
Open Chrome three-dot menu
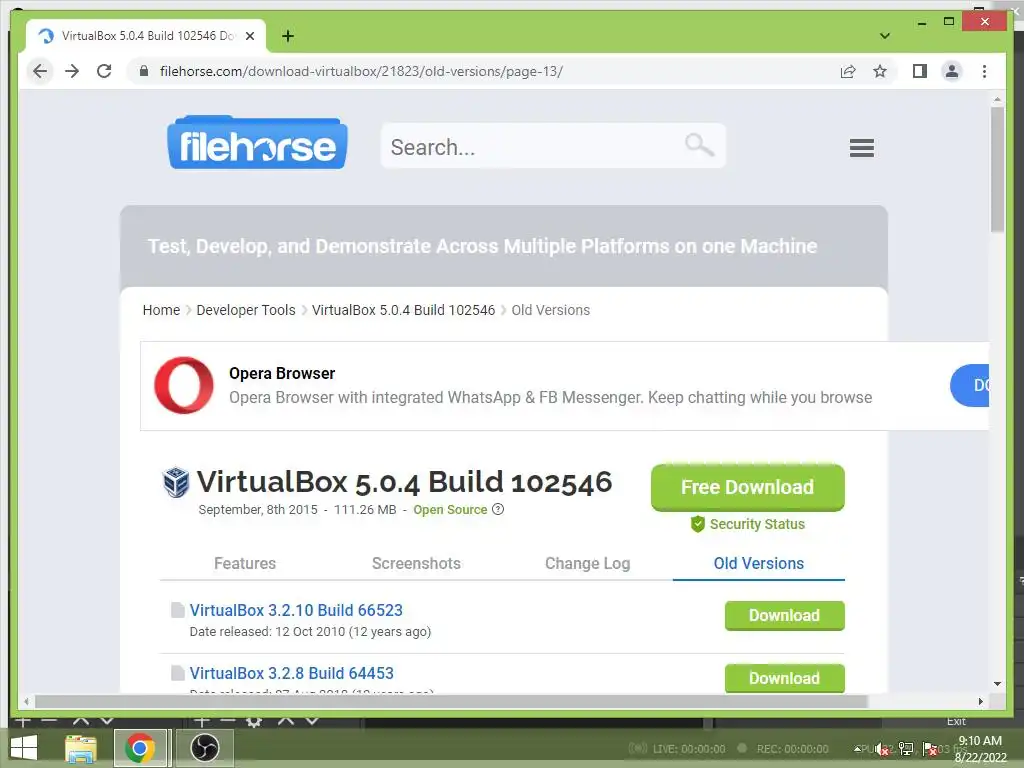(984, 71)
